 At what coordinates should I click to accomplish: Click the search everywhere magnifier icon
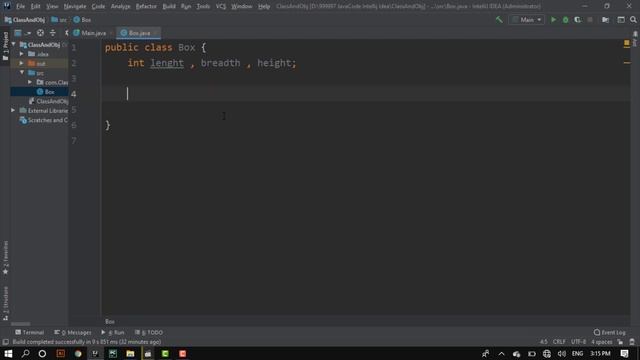click(x=633, y=20)
